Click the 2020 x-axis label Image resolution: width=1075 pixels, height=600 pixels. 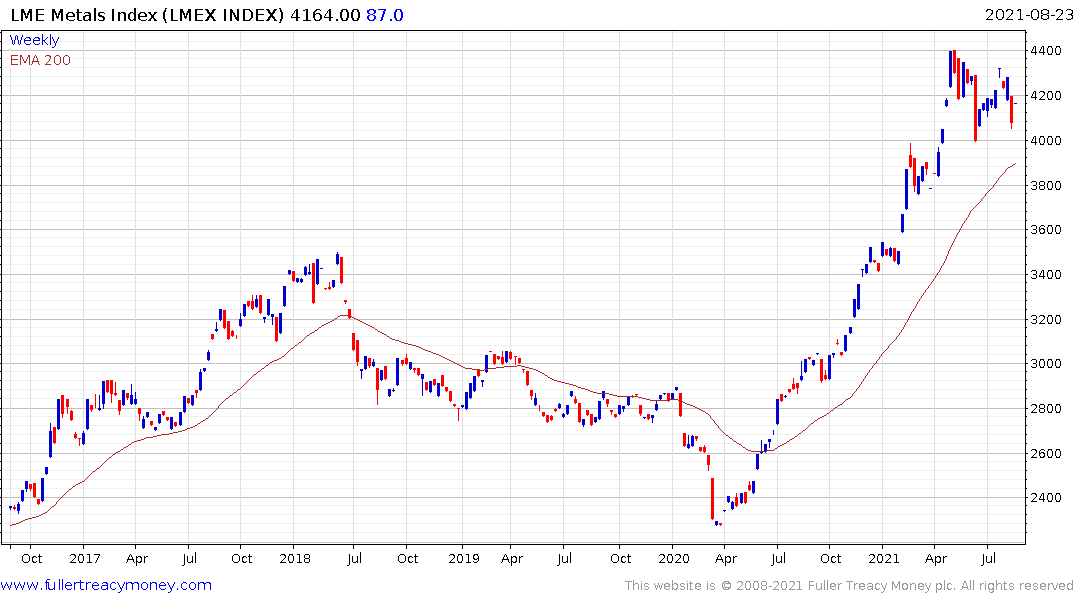tap(674, 558)
